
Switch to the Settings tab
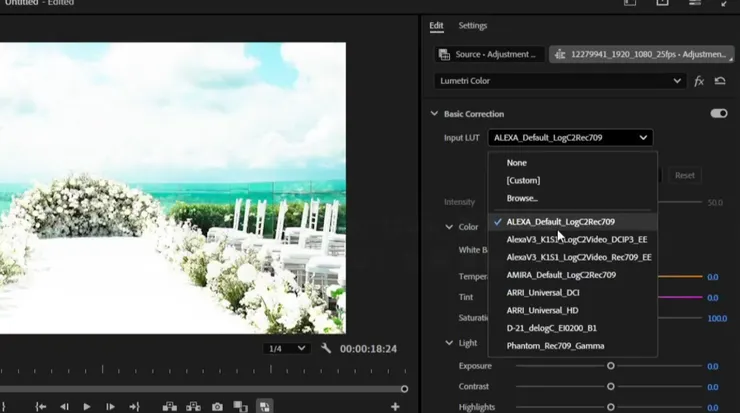tap(473, 26)
